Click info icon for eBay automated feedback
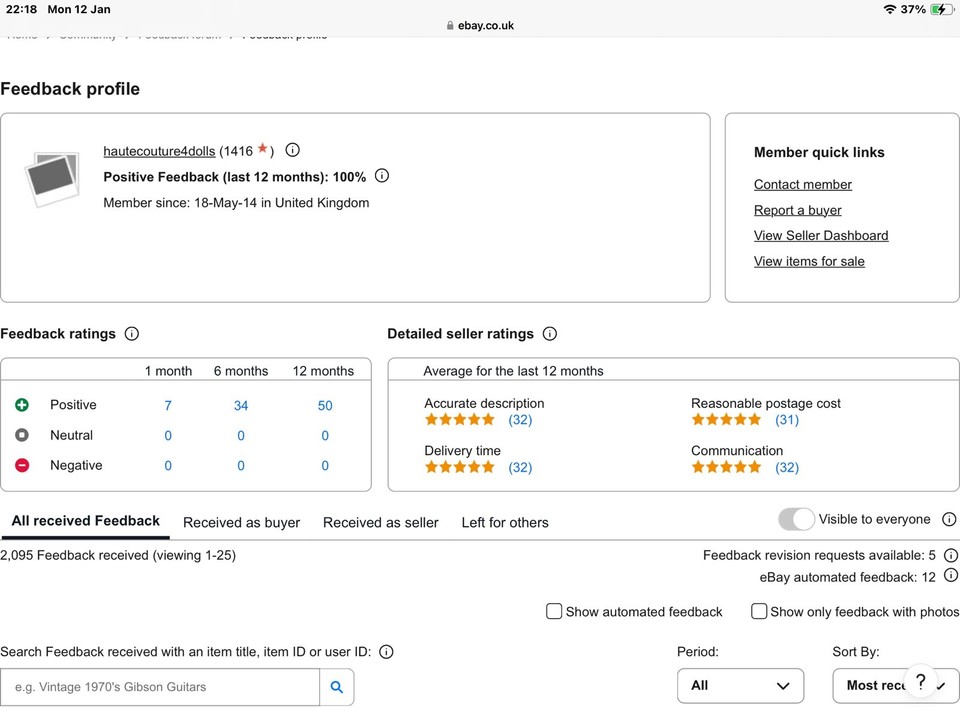Screen dimensions: 960x720 pos(951,576)
